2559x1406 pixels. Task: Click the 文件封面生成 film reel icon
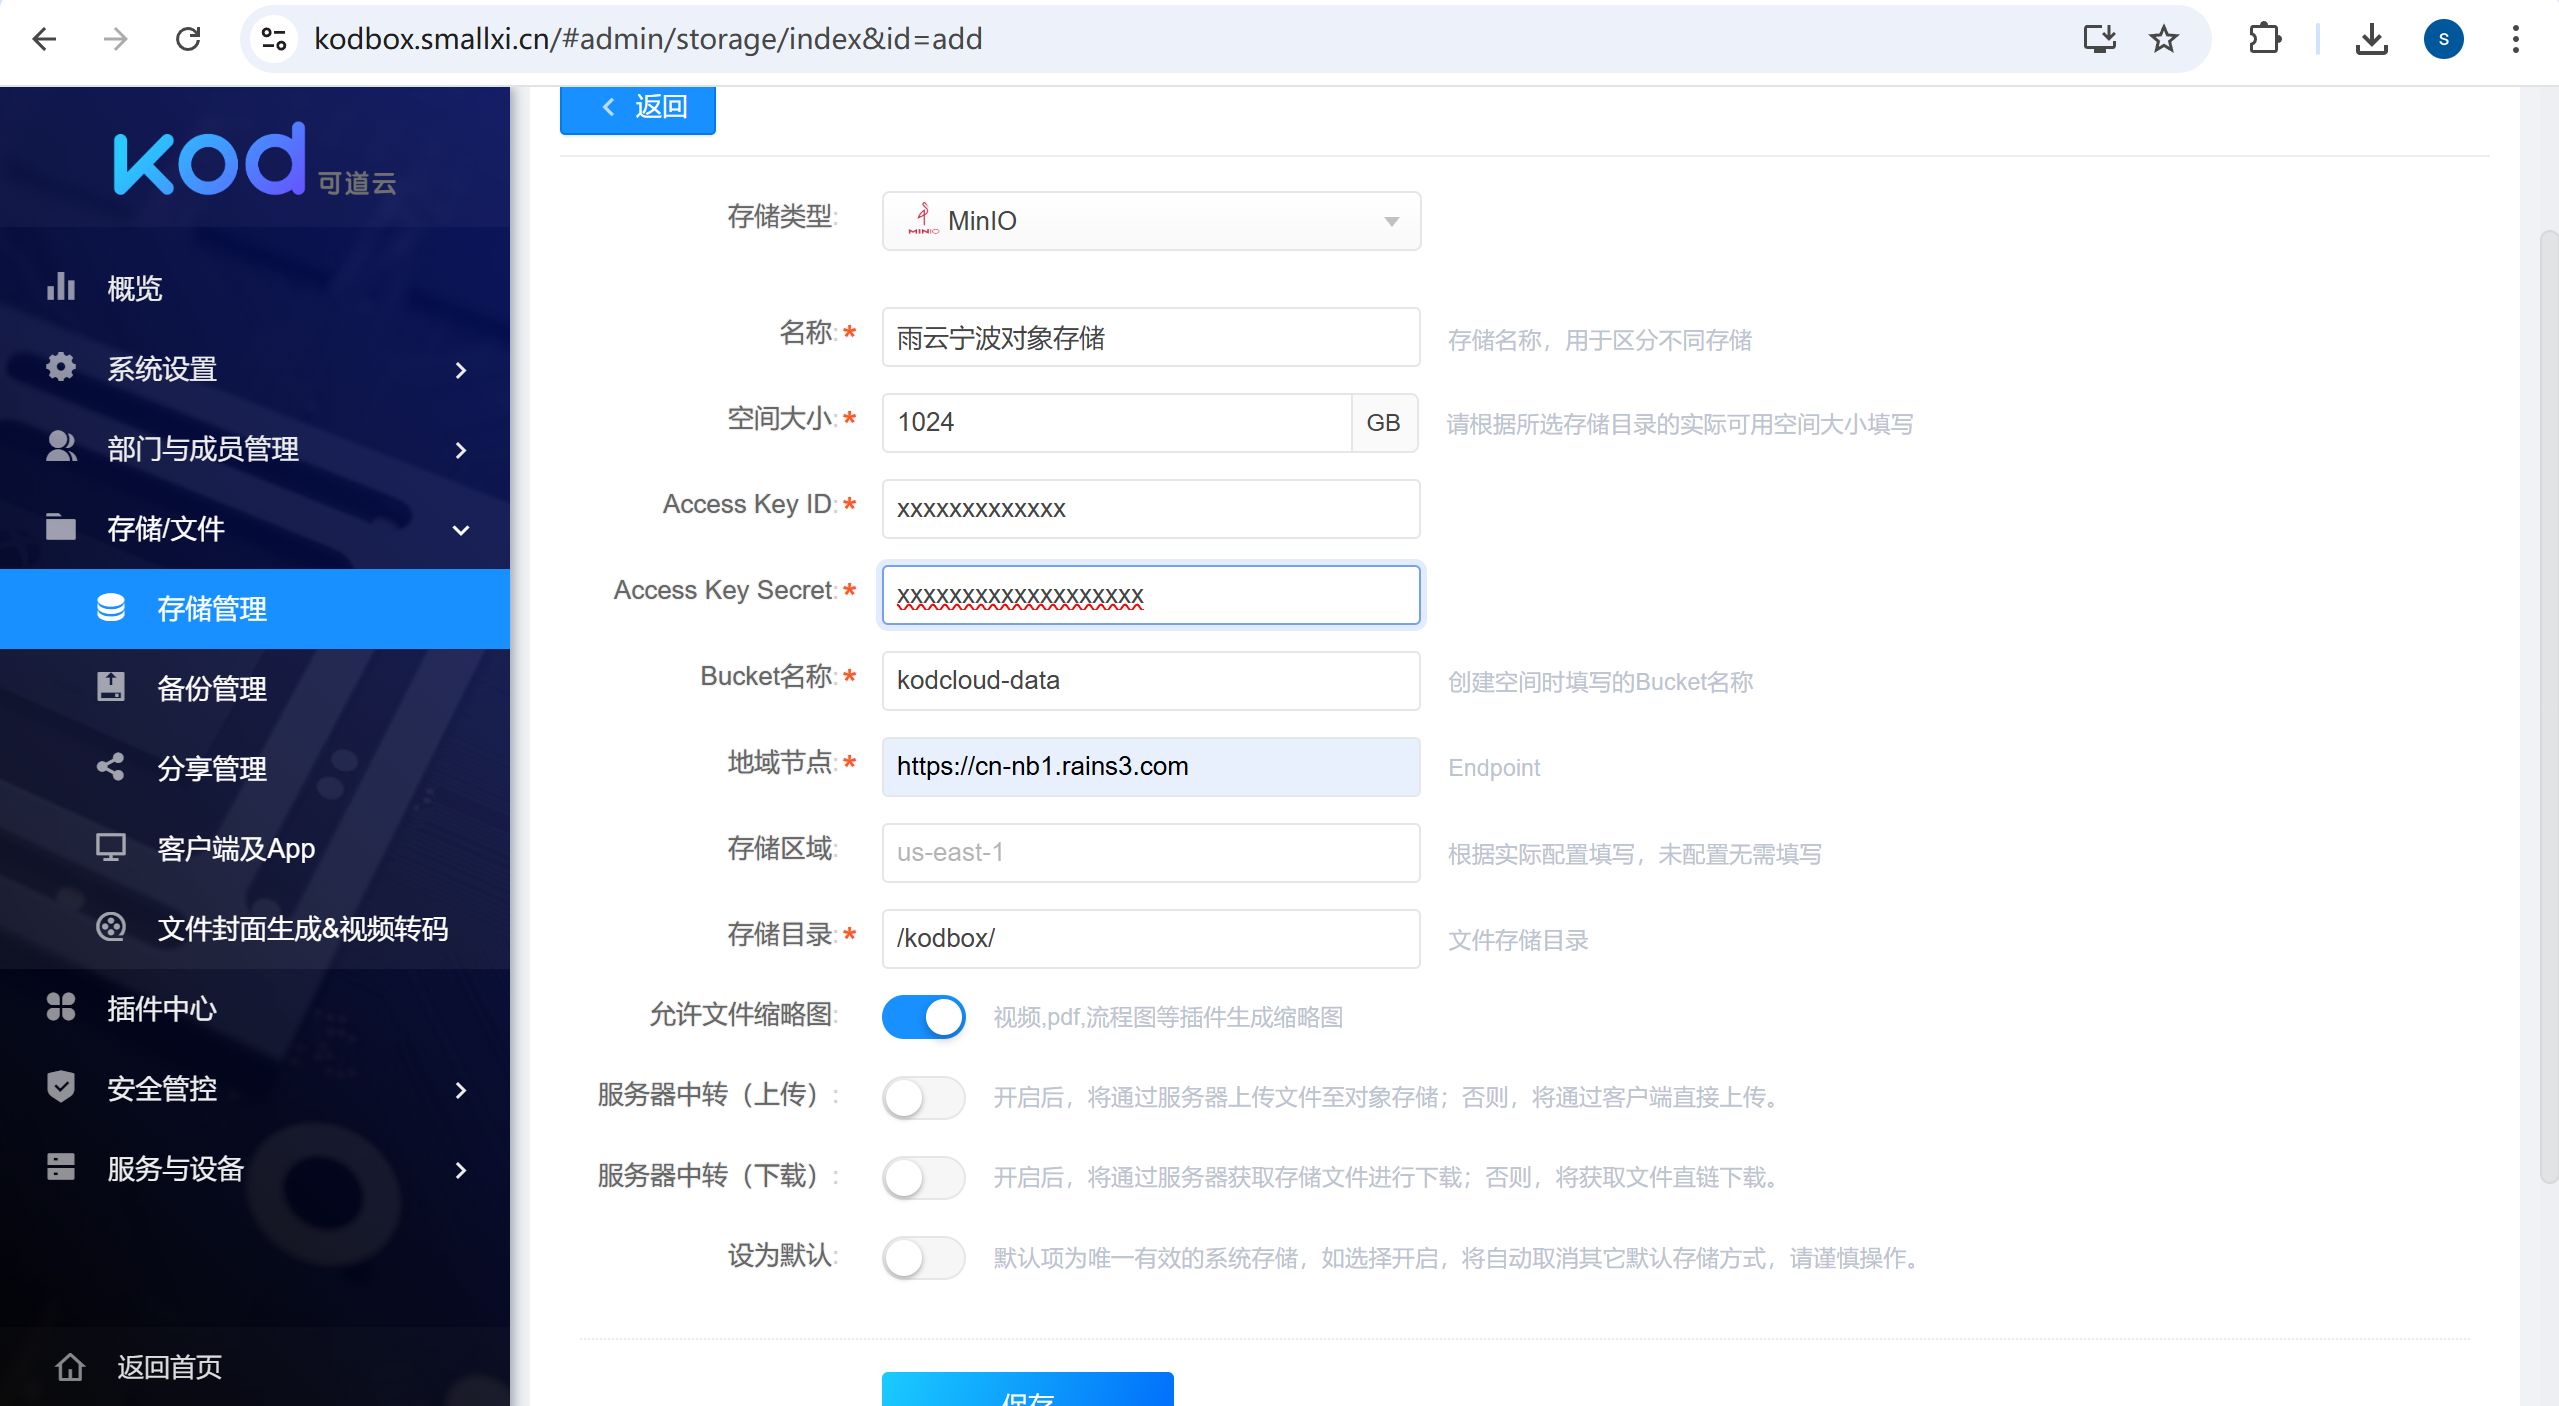coord(111,927)
